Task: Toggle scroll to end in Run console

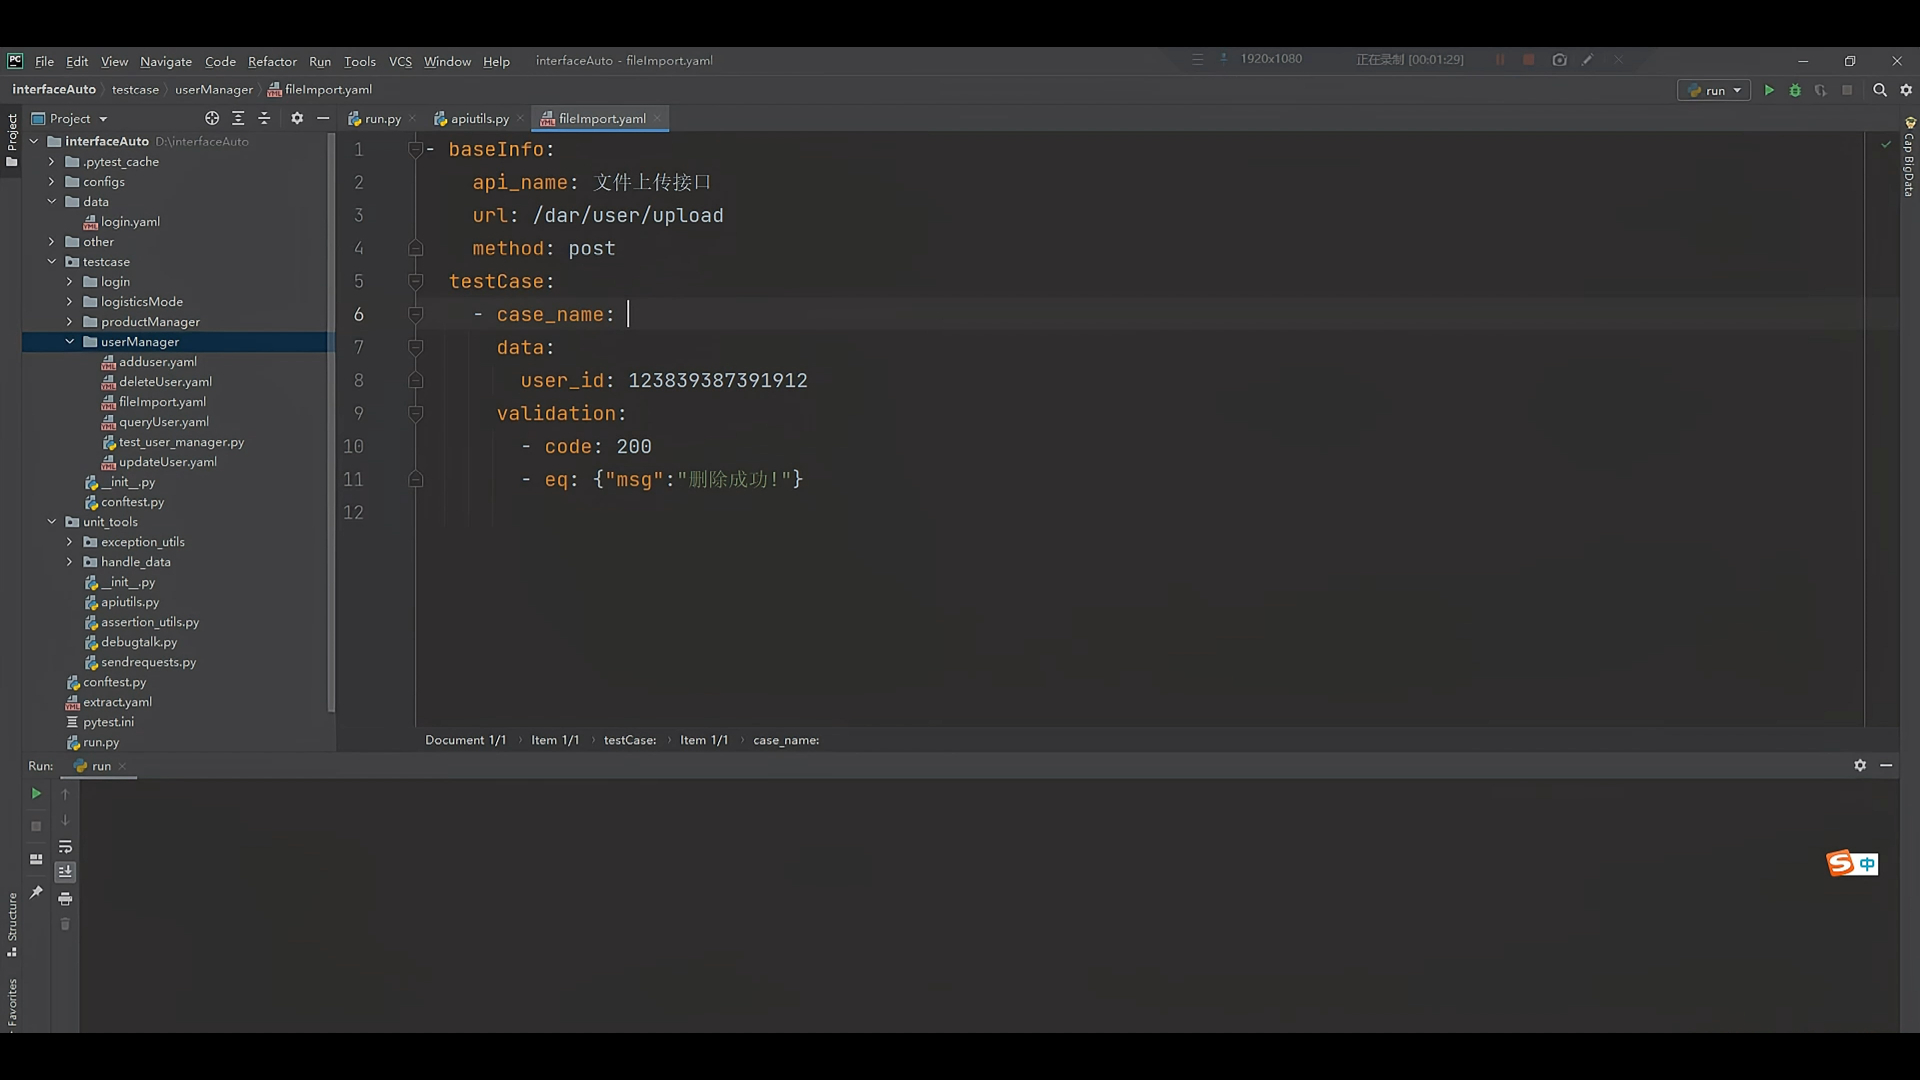Action: click(x=65, y=872)
